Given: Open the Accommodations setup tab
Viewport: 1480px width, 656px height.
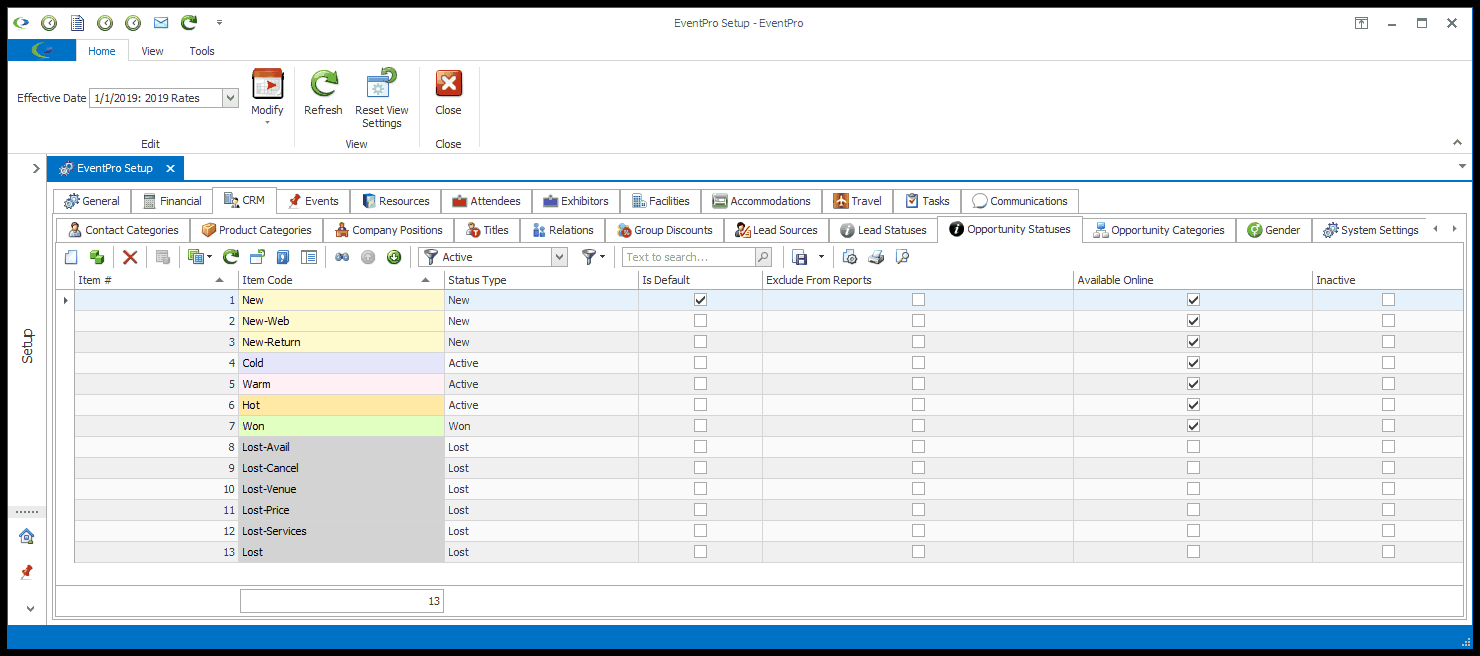Looking at the screenshot, I should click(x=761, y=201).
